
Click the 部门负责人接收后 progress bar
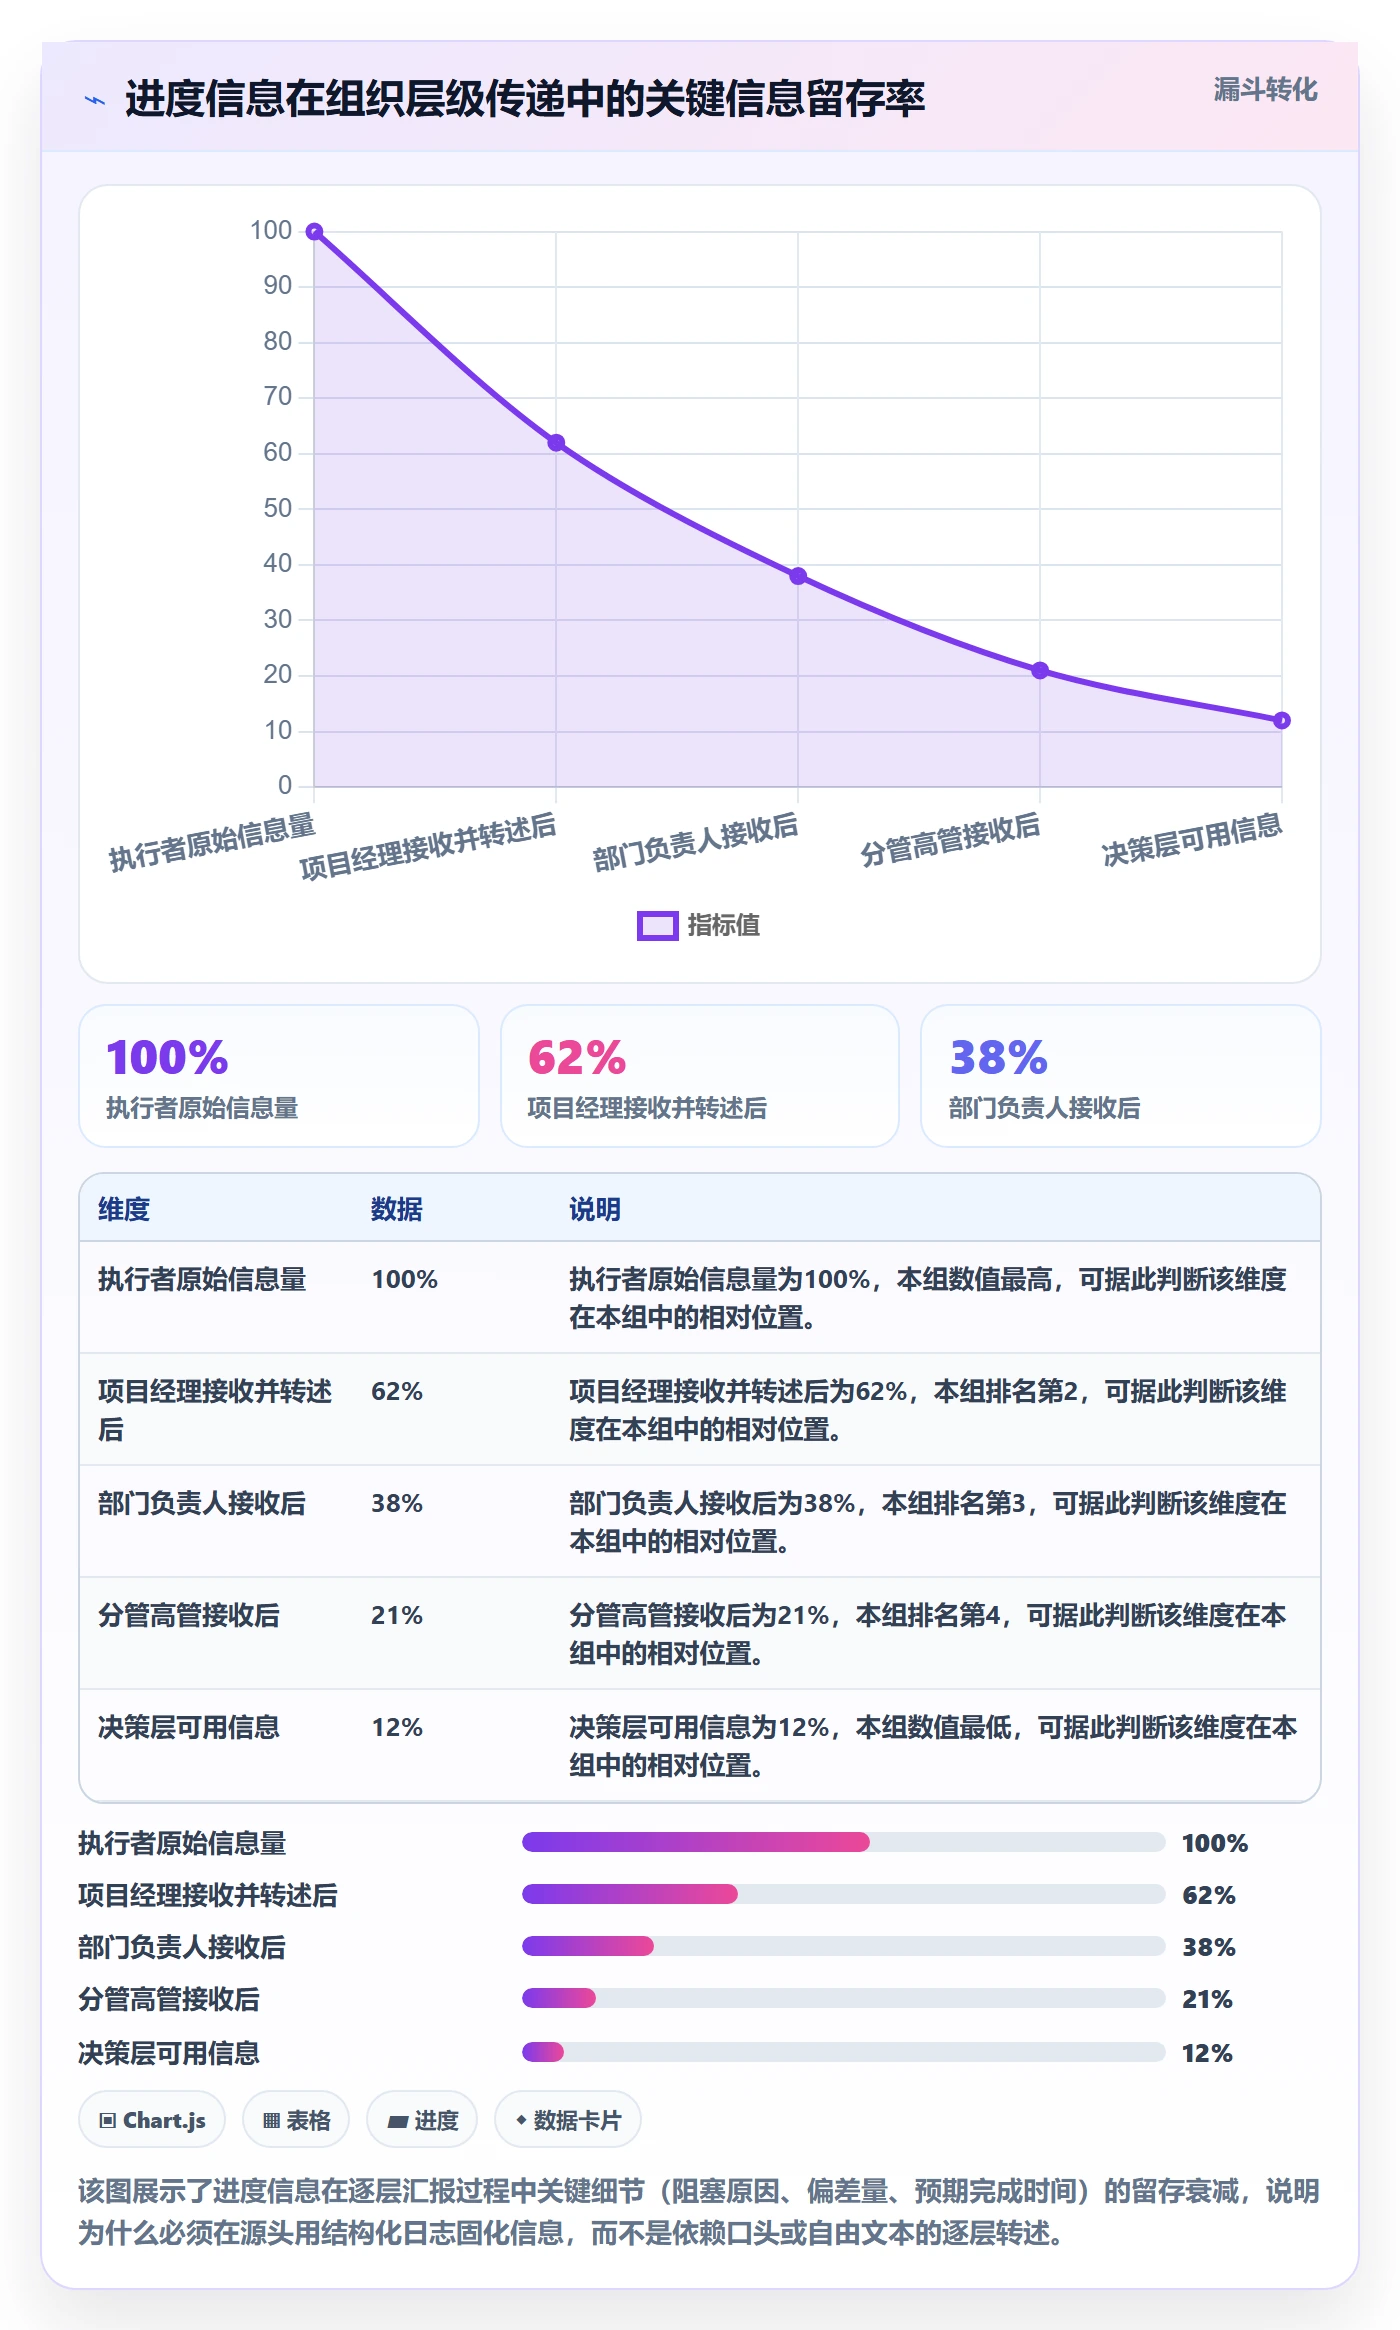click(843, 1946)
